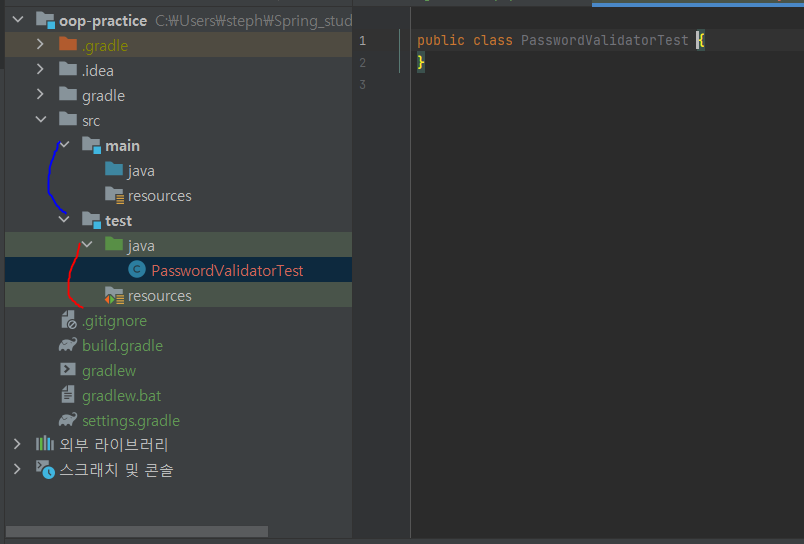Select the .gradle folder label

[x=105, y=46]
